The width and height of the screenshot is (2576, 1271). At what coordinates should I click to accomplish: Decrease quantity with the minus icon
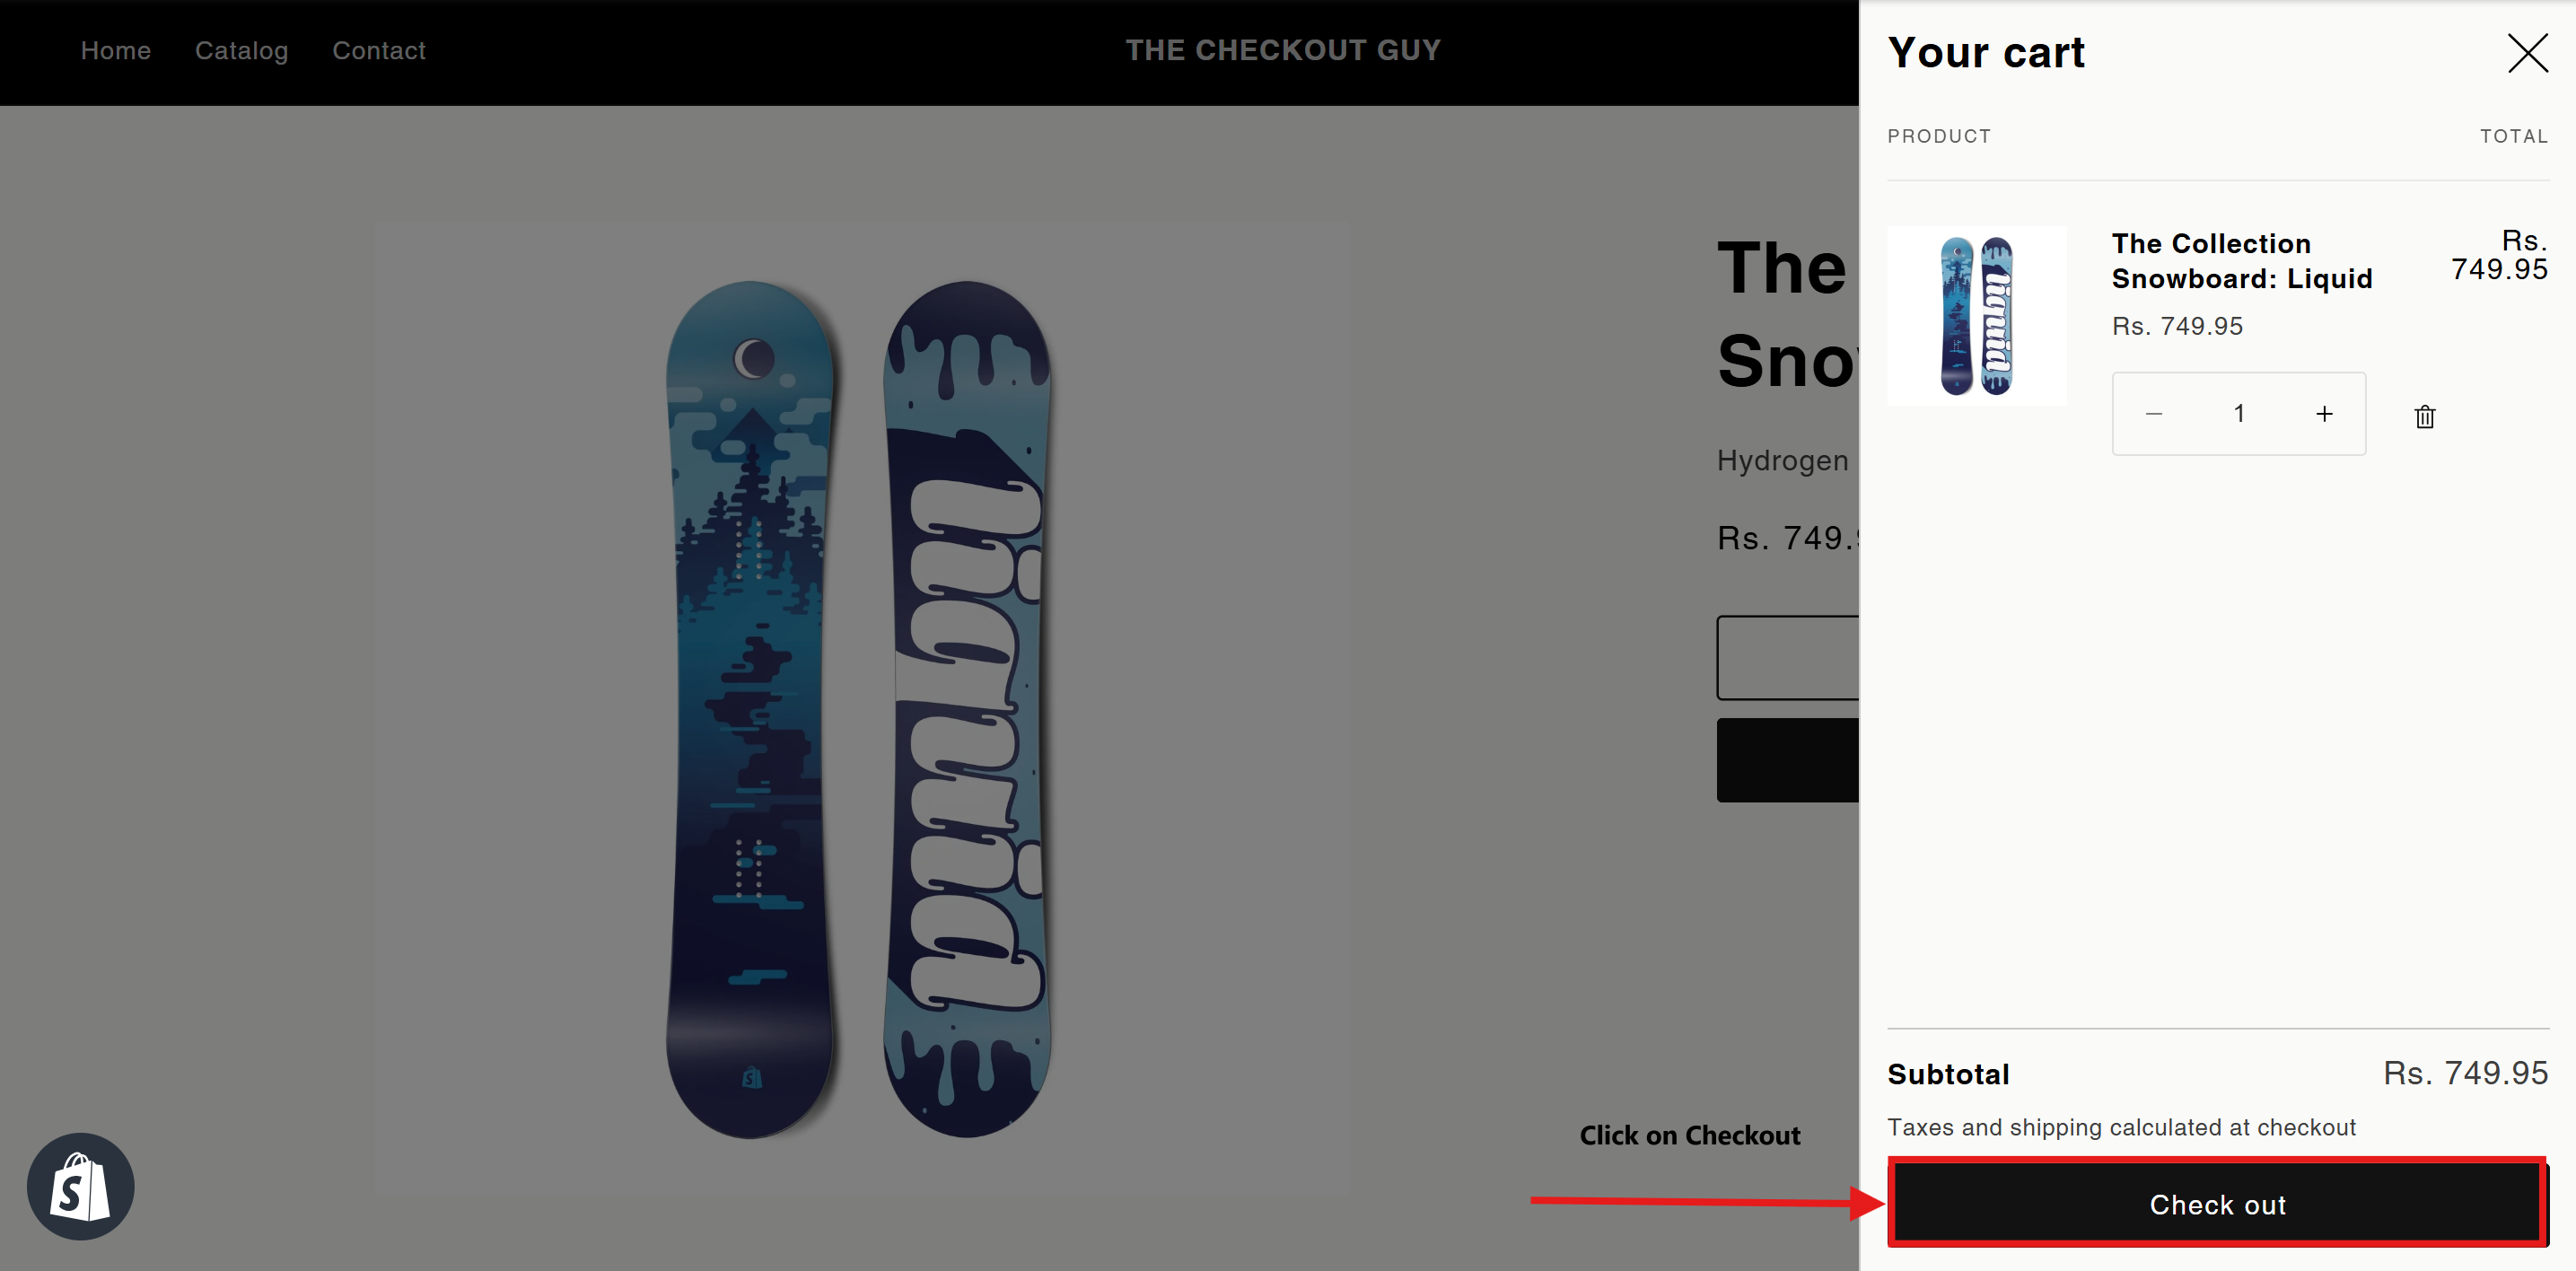2154,414
